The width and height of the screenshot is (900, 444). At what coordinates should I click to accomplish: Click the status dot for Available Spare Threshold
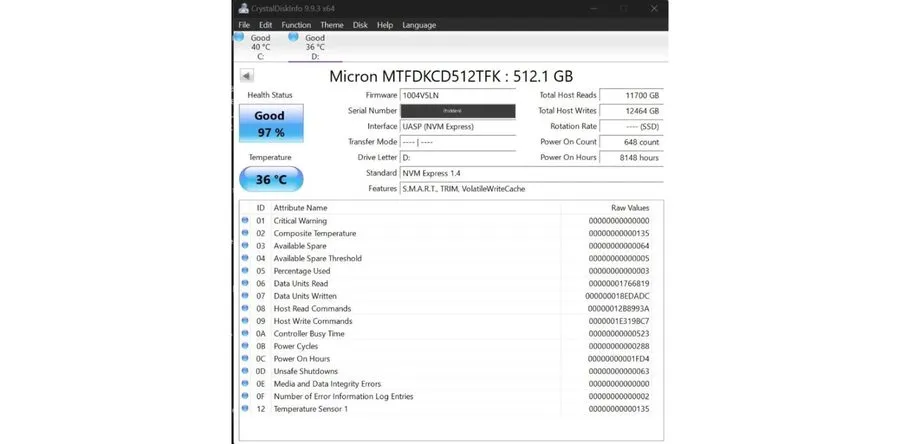[245, 258]
